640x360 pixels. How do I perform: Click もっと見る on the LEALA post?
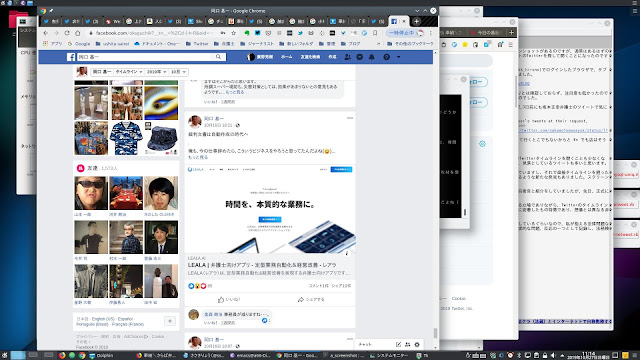198,157
